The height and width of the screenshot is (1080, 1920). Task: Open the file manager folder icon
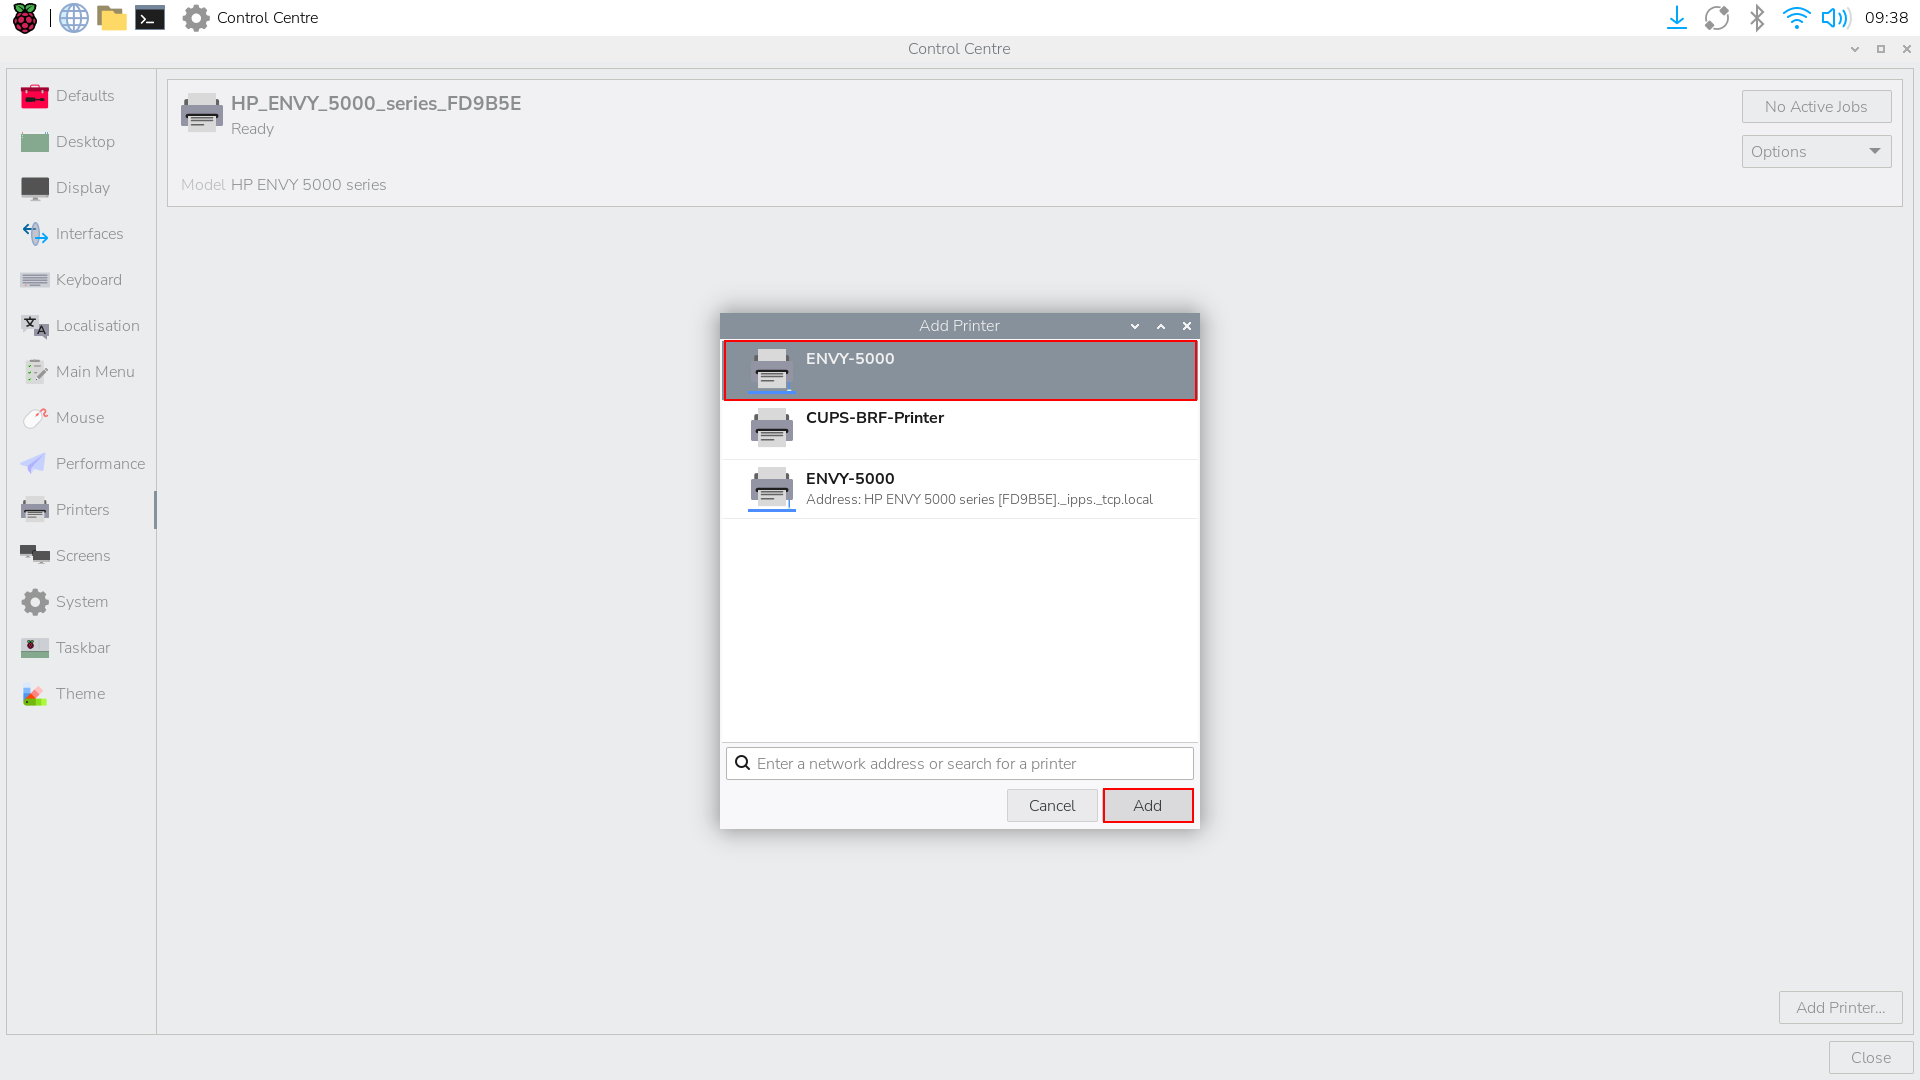coord(112,18)
